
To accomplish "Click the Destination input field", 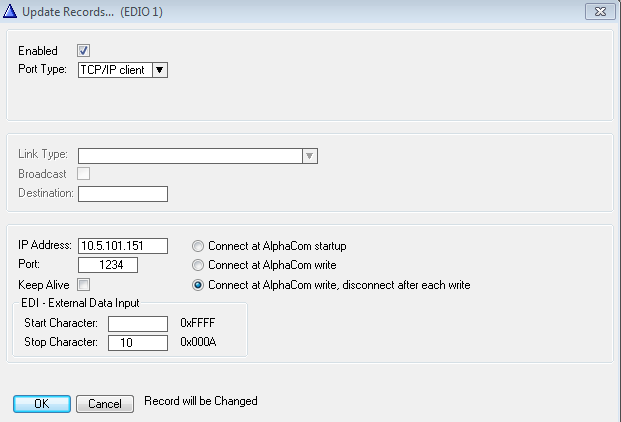I will point(123,194).
